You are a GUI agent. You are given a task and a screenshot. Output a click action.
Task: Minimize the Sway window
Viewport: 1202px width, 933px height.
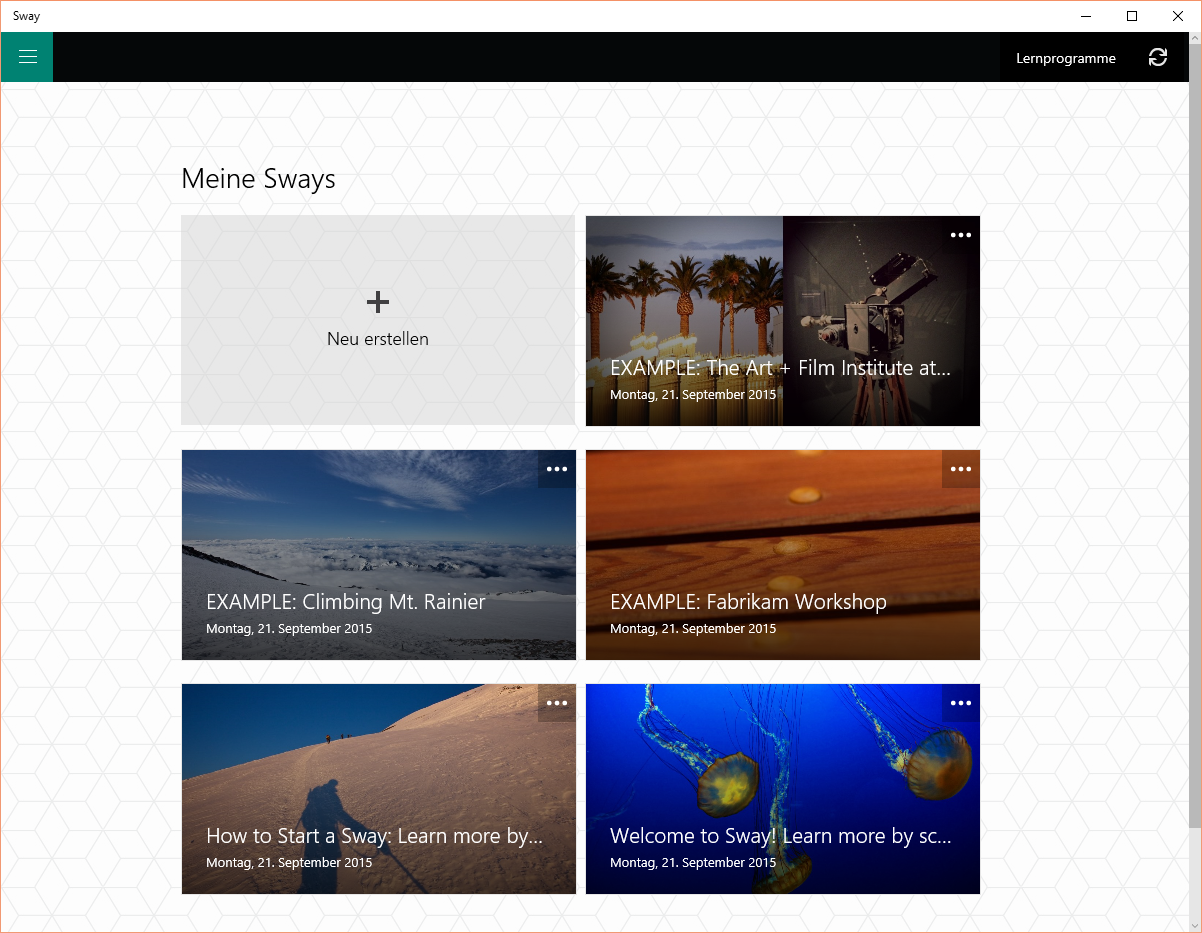point(1086,16)
